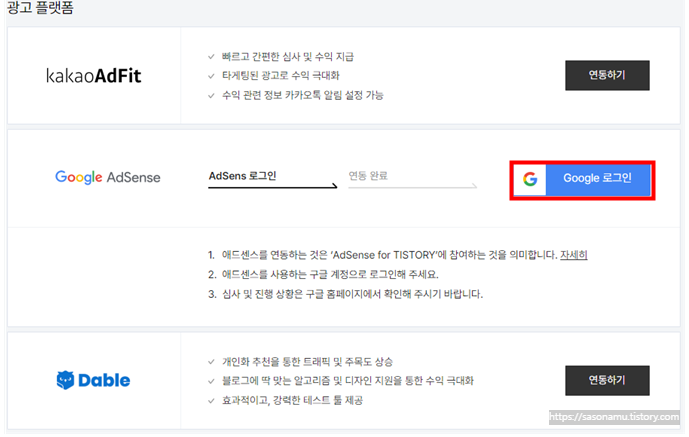
Task: Click text 심사 및 진행 상황은 구글 홈페이지에서
Action: 302,294
